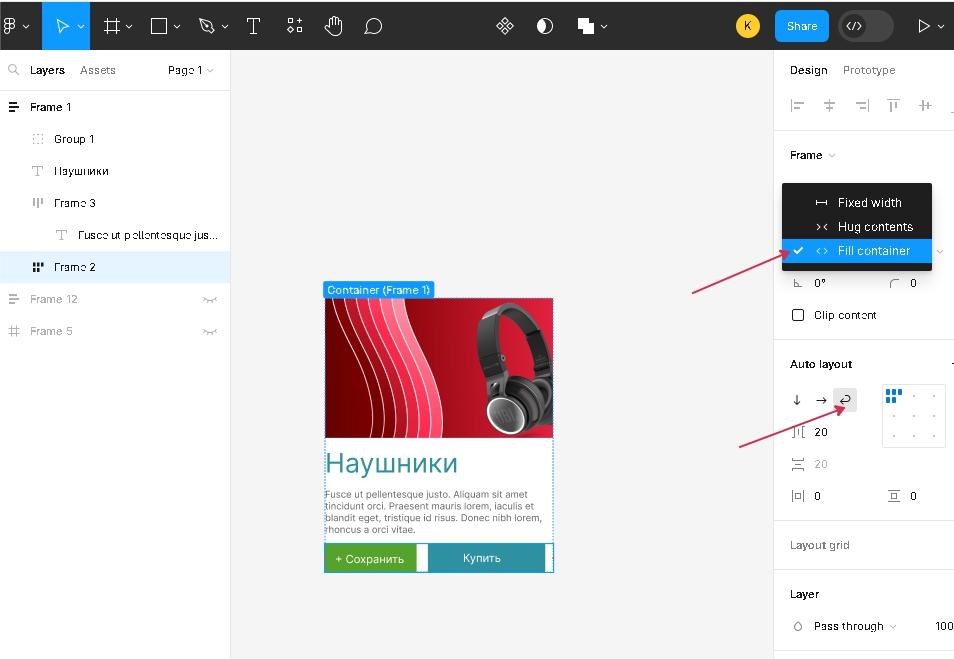Open the Page 1 dropdown

coord(190,70)
